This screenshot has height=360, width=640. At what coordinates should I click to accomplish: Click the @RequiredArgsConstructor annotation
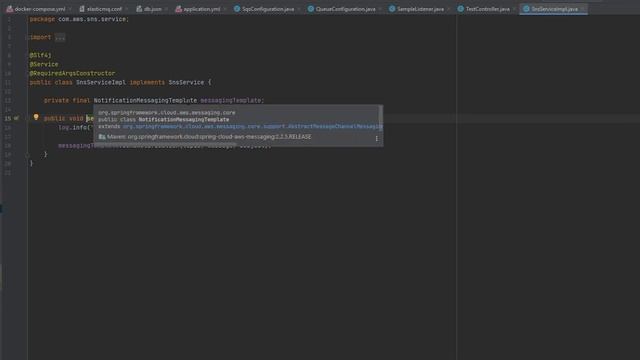(x=72, y=73)
